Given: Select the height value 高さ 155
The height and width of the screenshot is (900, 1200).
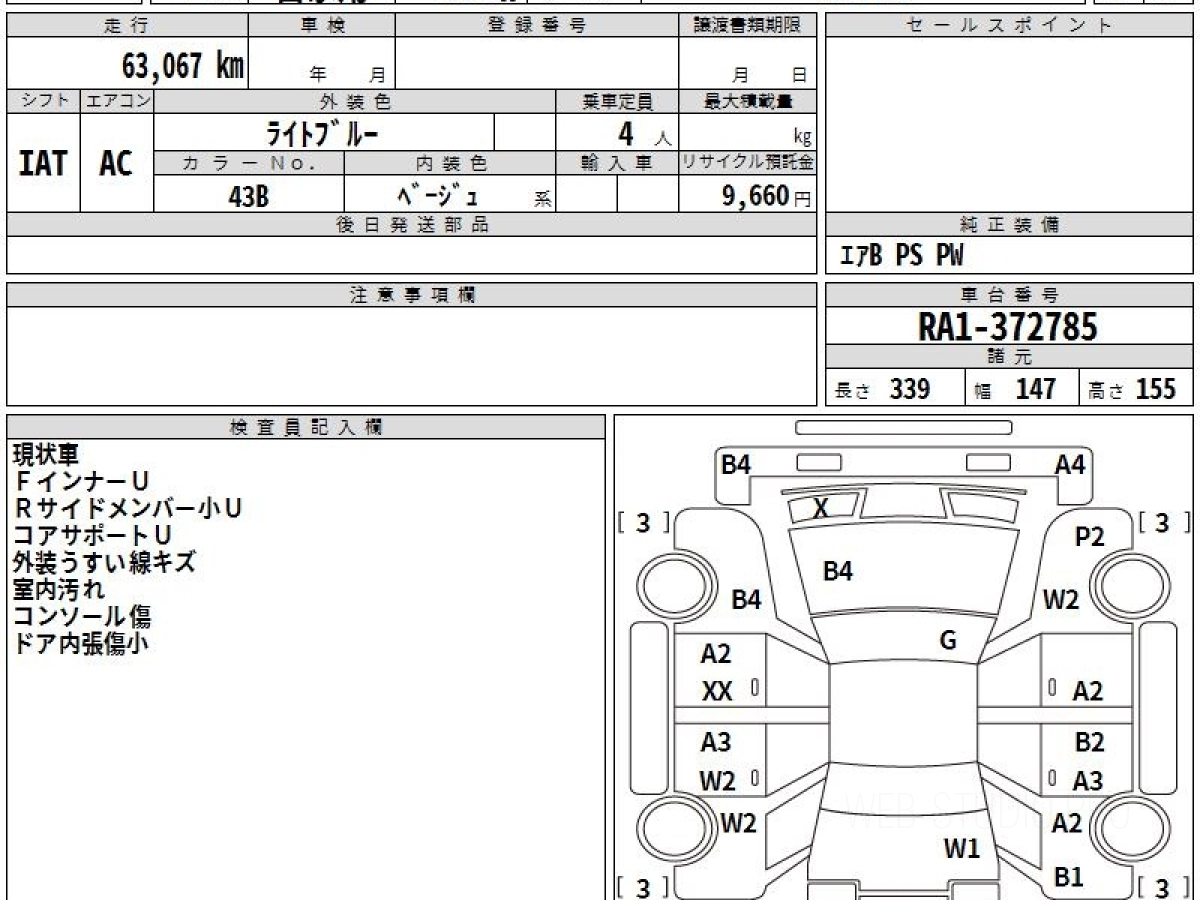Looking at the screenshot, I should point(1132,389).
